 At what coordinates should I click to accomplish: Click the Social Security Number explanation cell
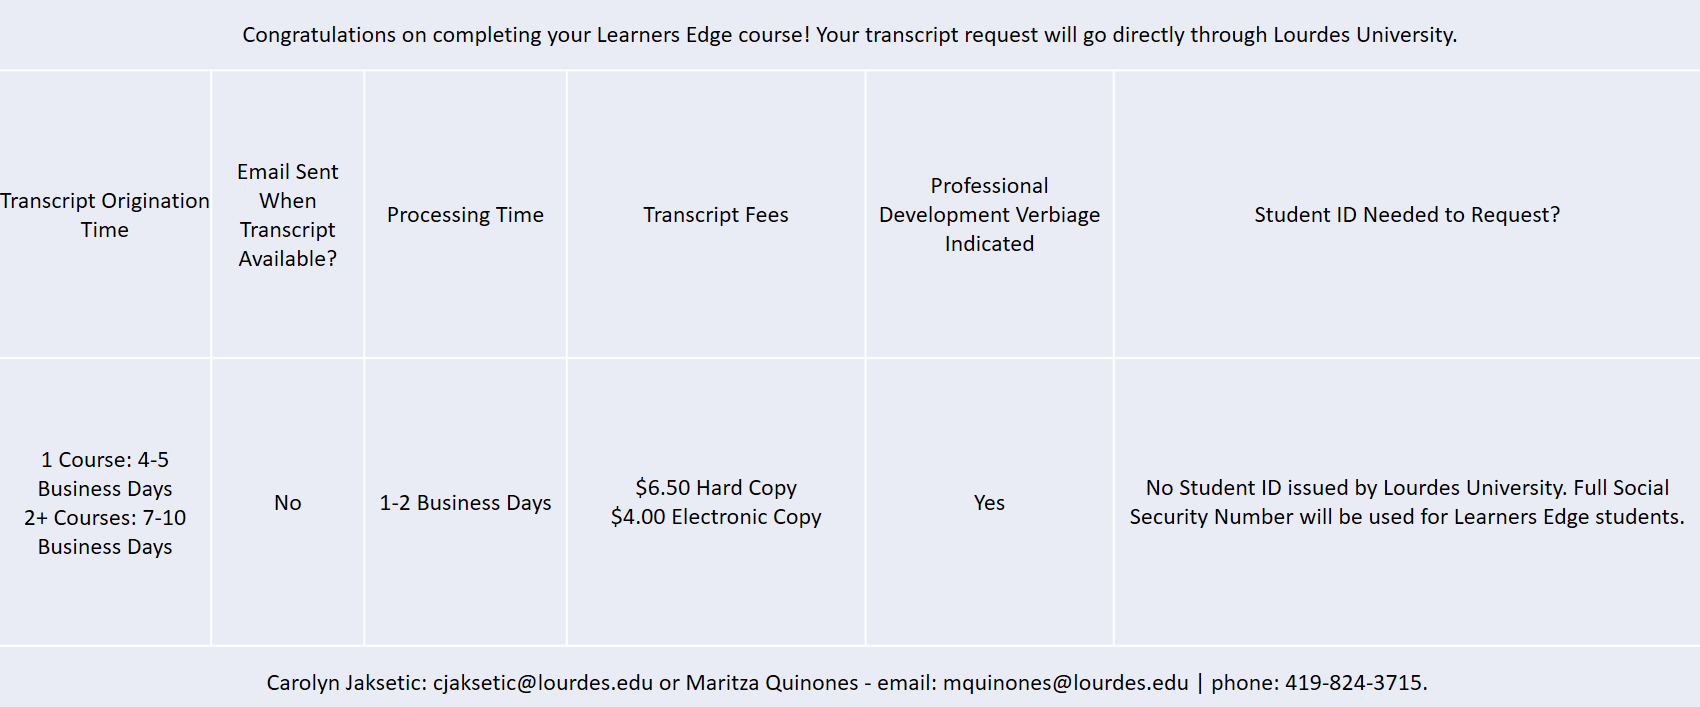(x=1406, y=503)
